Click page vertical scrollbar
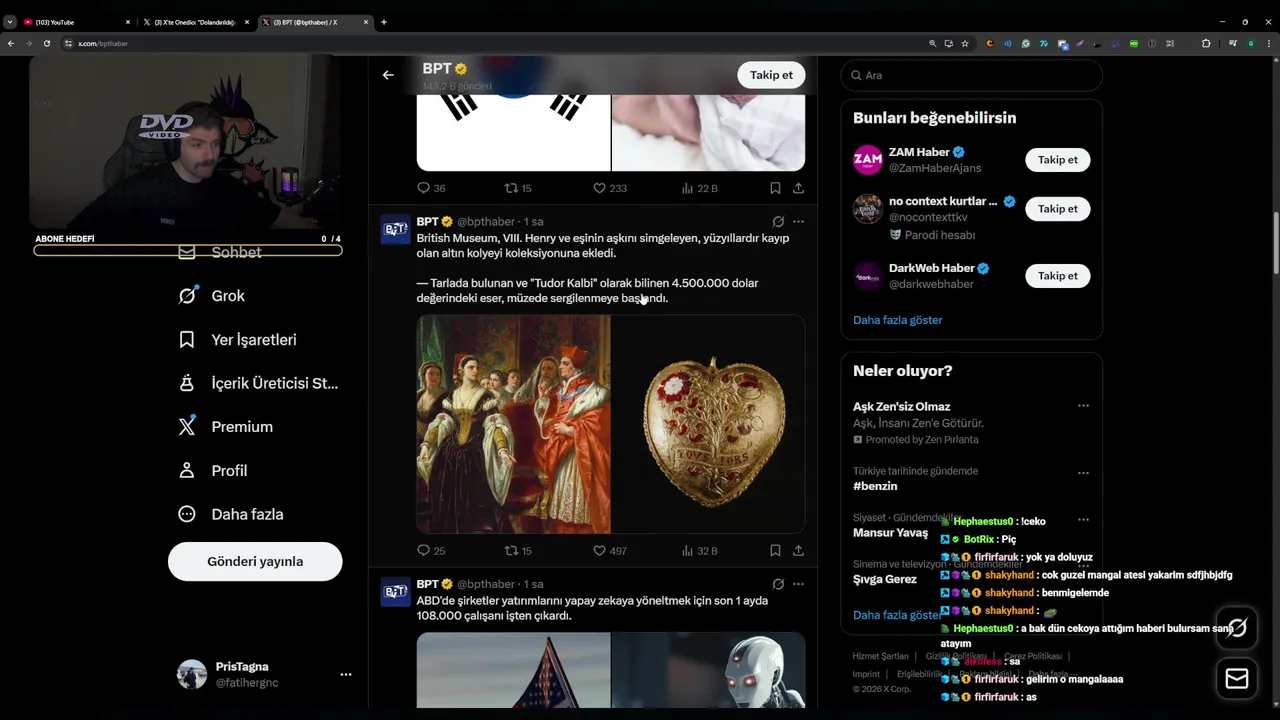The width and height of the screenshot is (1280, 720). (x=1275, y=243)
